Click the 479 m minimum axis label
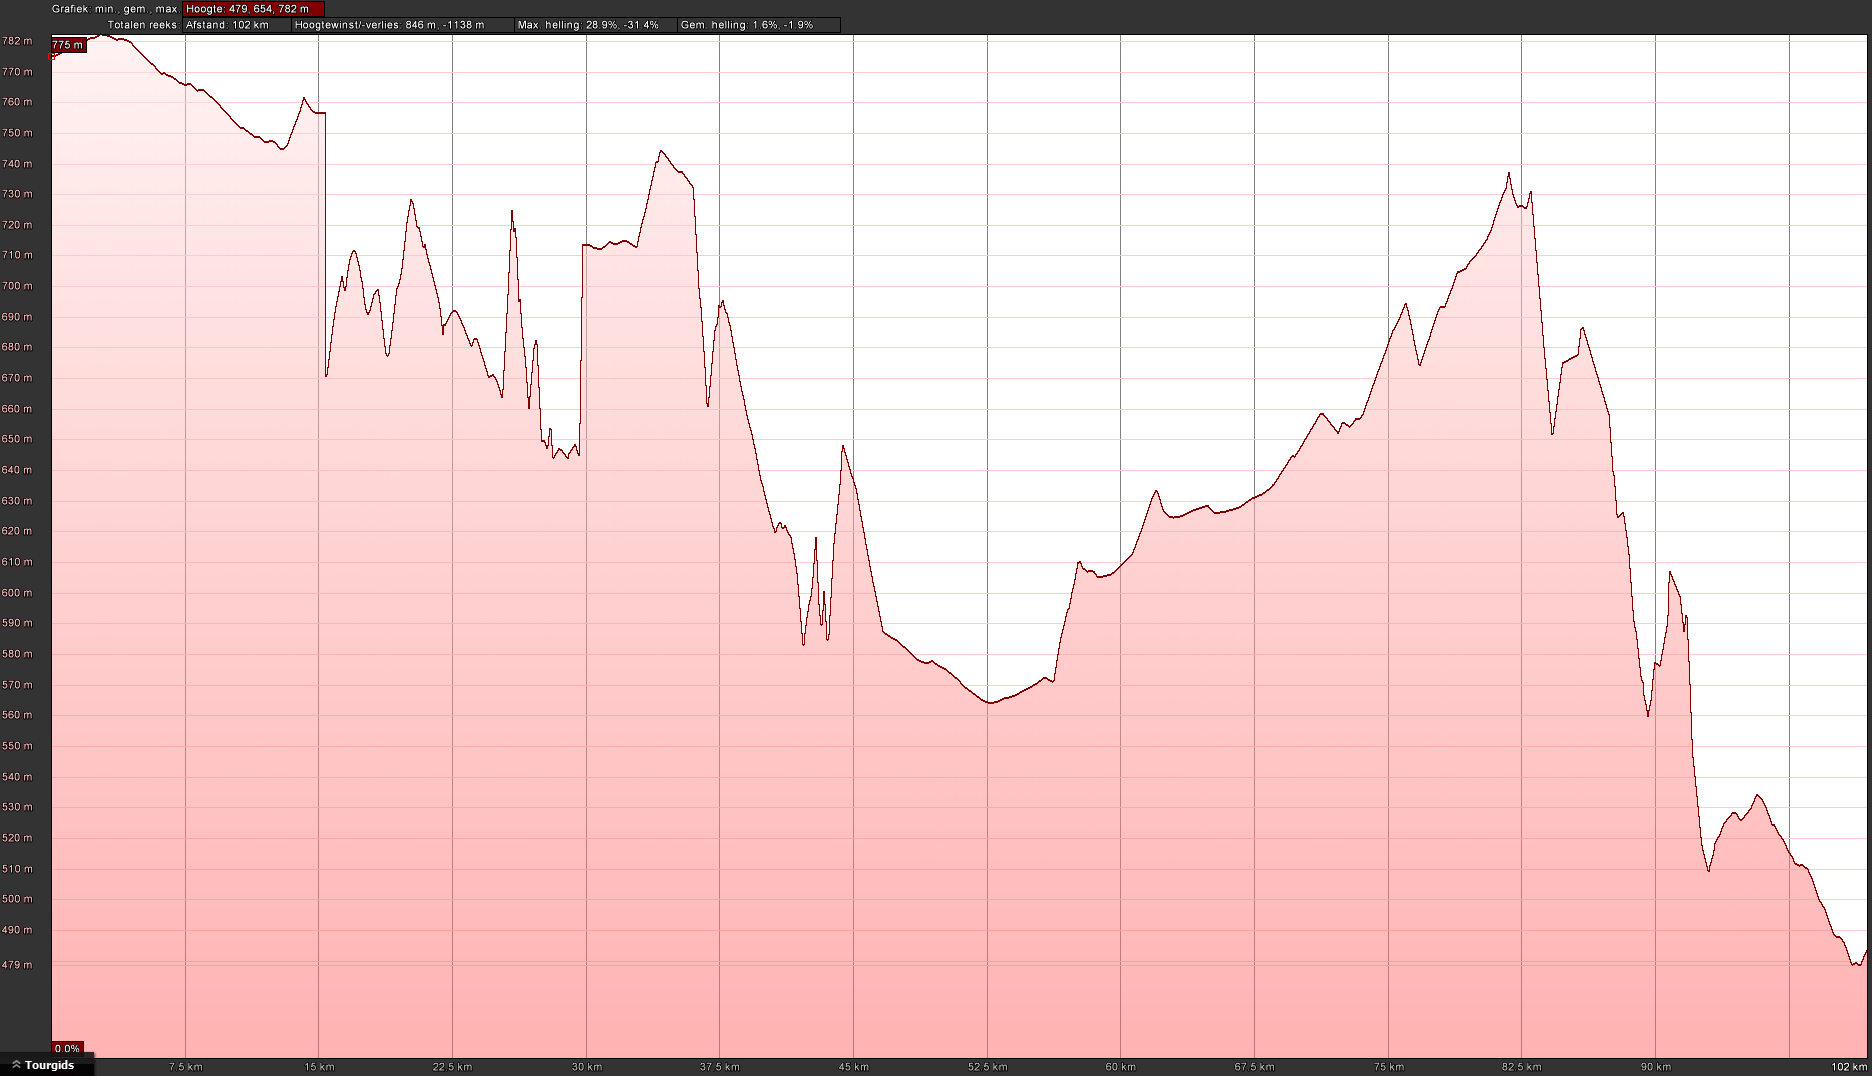This screenshot has width=1872, height=1076. (x=17, y=965)
